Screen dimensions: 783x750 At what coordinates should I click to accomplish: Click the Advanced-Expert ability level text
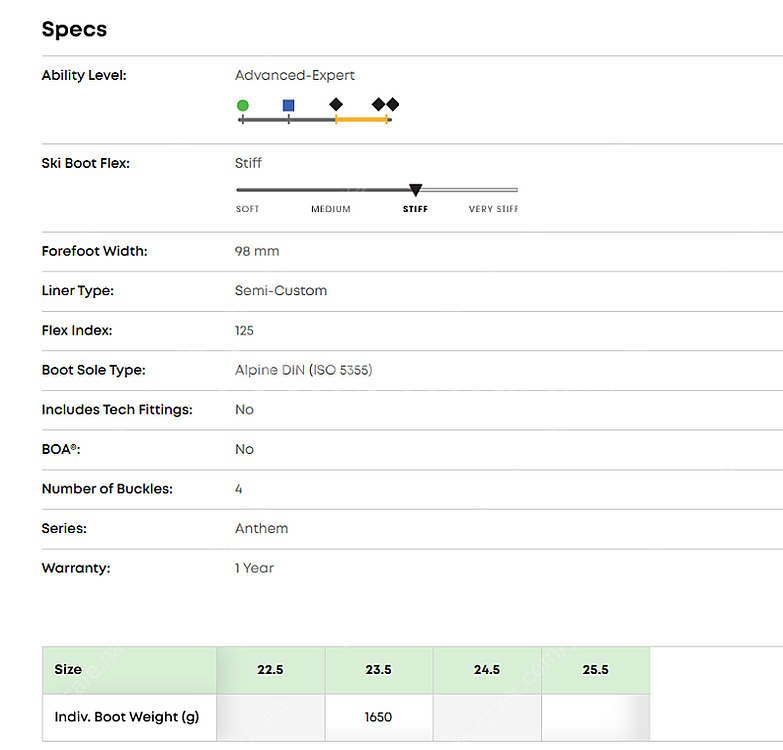click(295, 75)
